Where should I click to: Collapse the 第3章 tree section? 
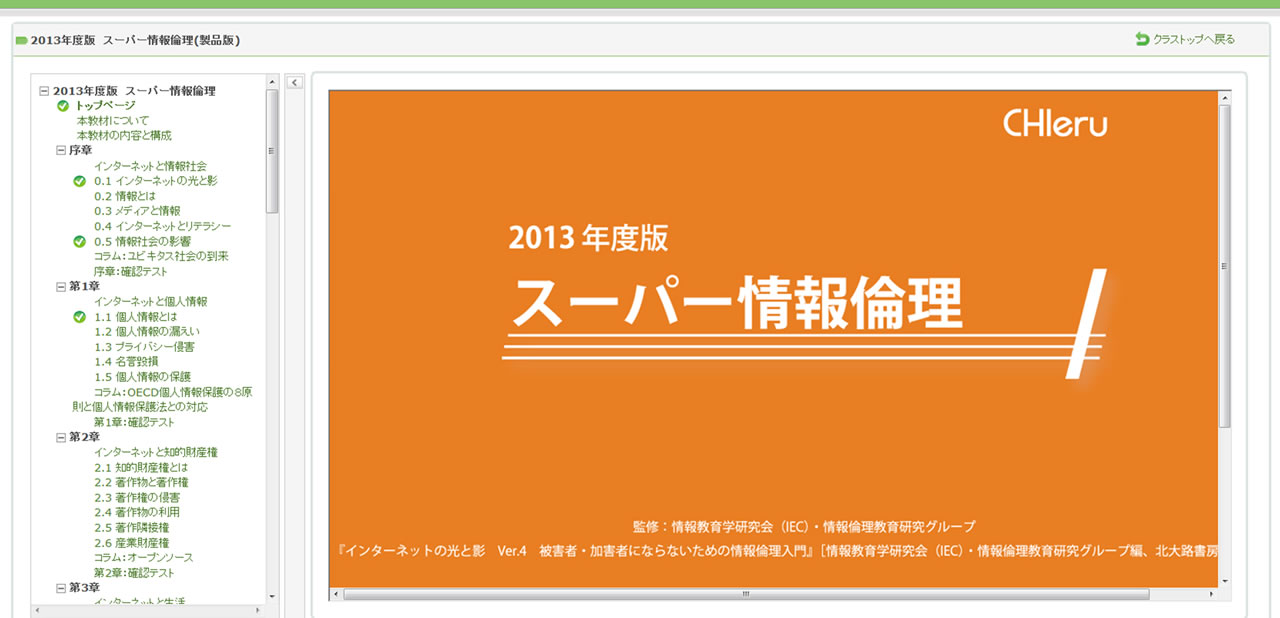[x=61, y=588]
